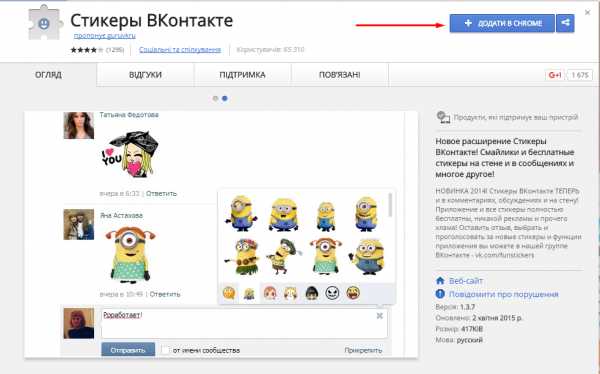Pick the second minion sticker in top row

(x=284, y=214)
